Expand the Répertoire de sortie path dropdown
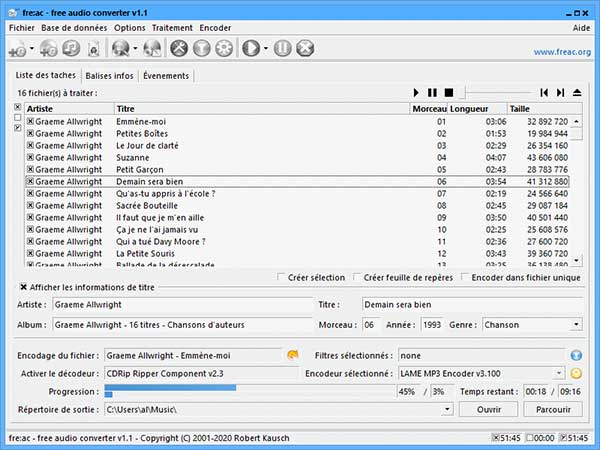The height and width of the screenshot is (450, 600). (448, 409)
